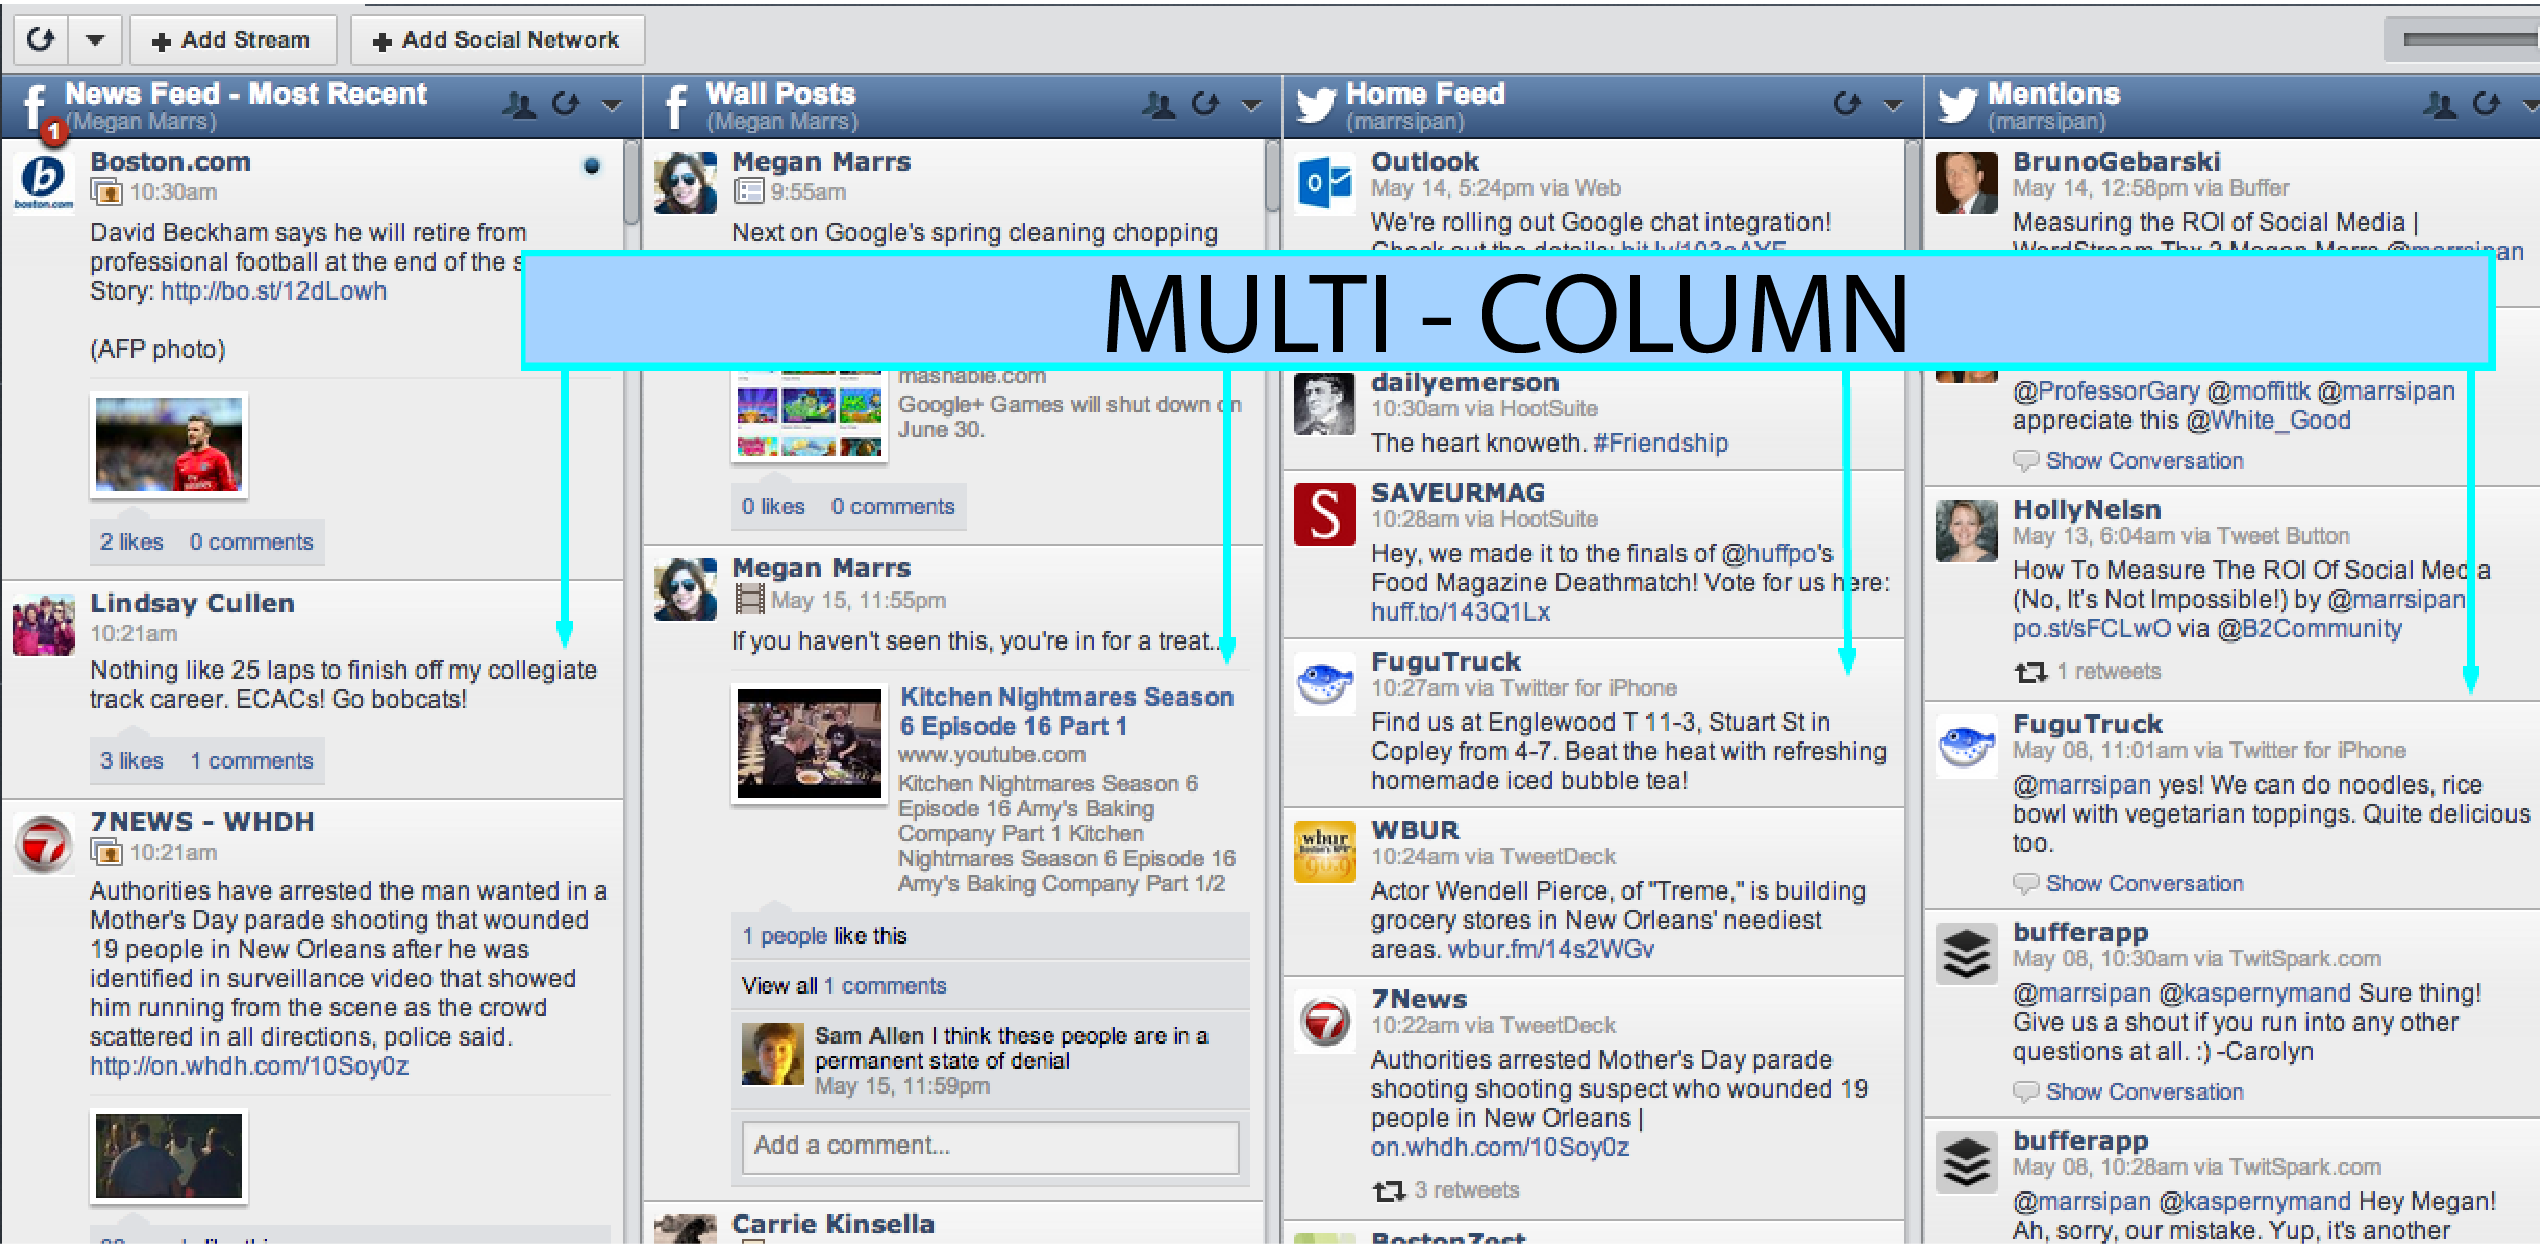Image resolution: width=2540 pixels, height=1250 pixels.
Task: Click the users icon in Mentions header
Action: [2440, 104]
